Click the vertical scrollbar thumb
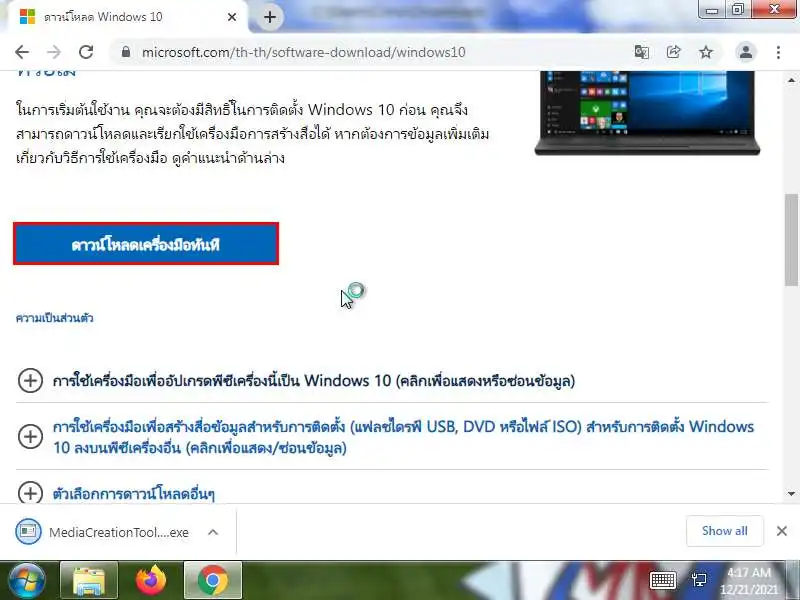Viewport: 800px width, 600px height. [x=791, y=240]
